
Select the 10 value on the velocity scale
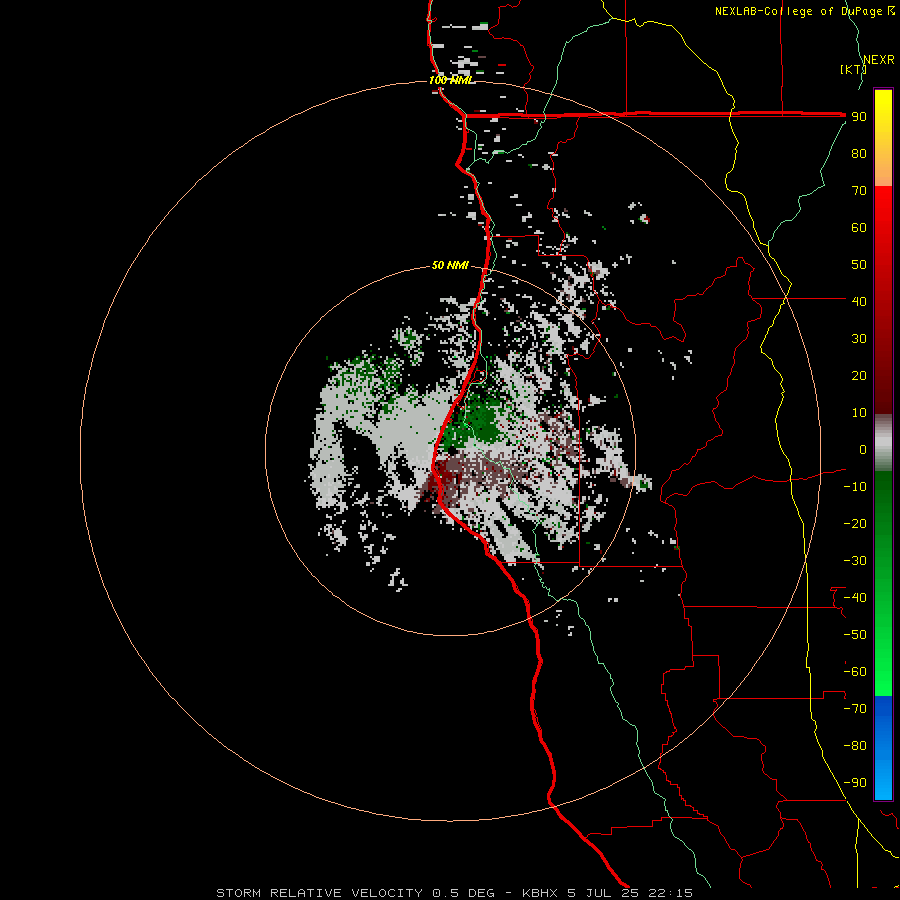(x=859, y=413)
